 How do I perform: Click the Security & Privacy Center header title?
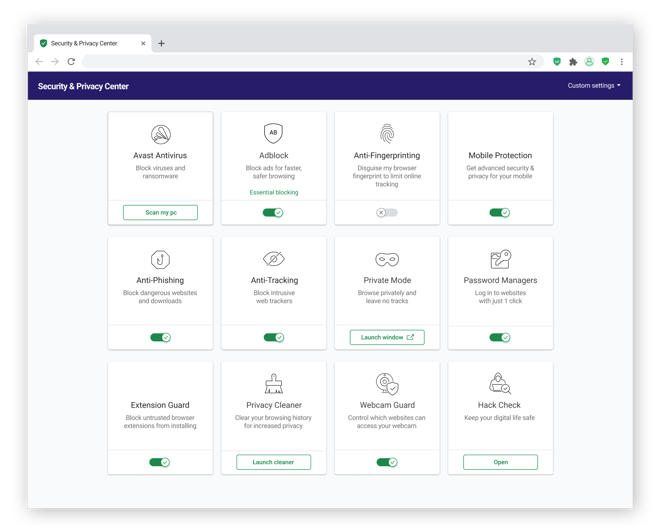coord(83,86)
